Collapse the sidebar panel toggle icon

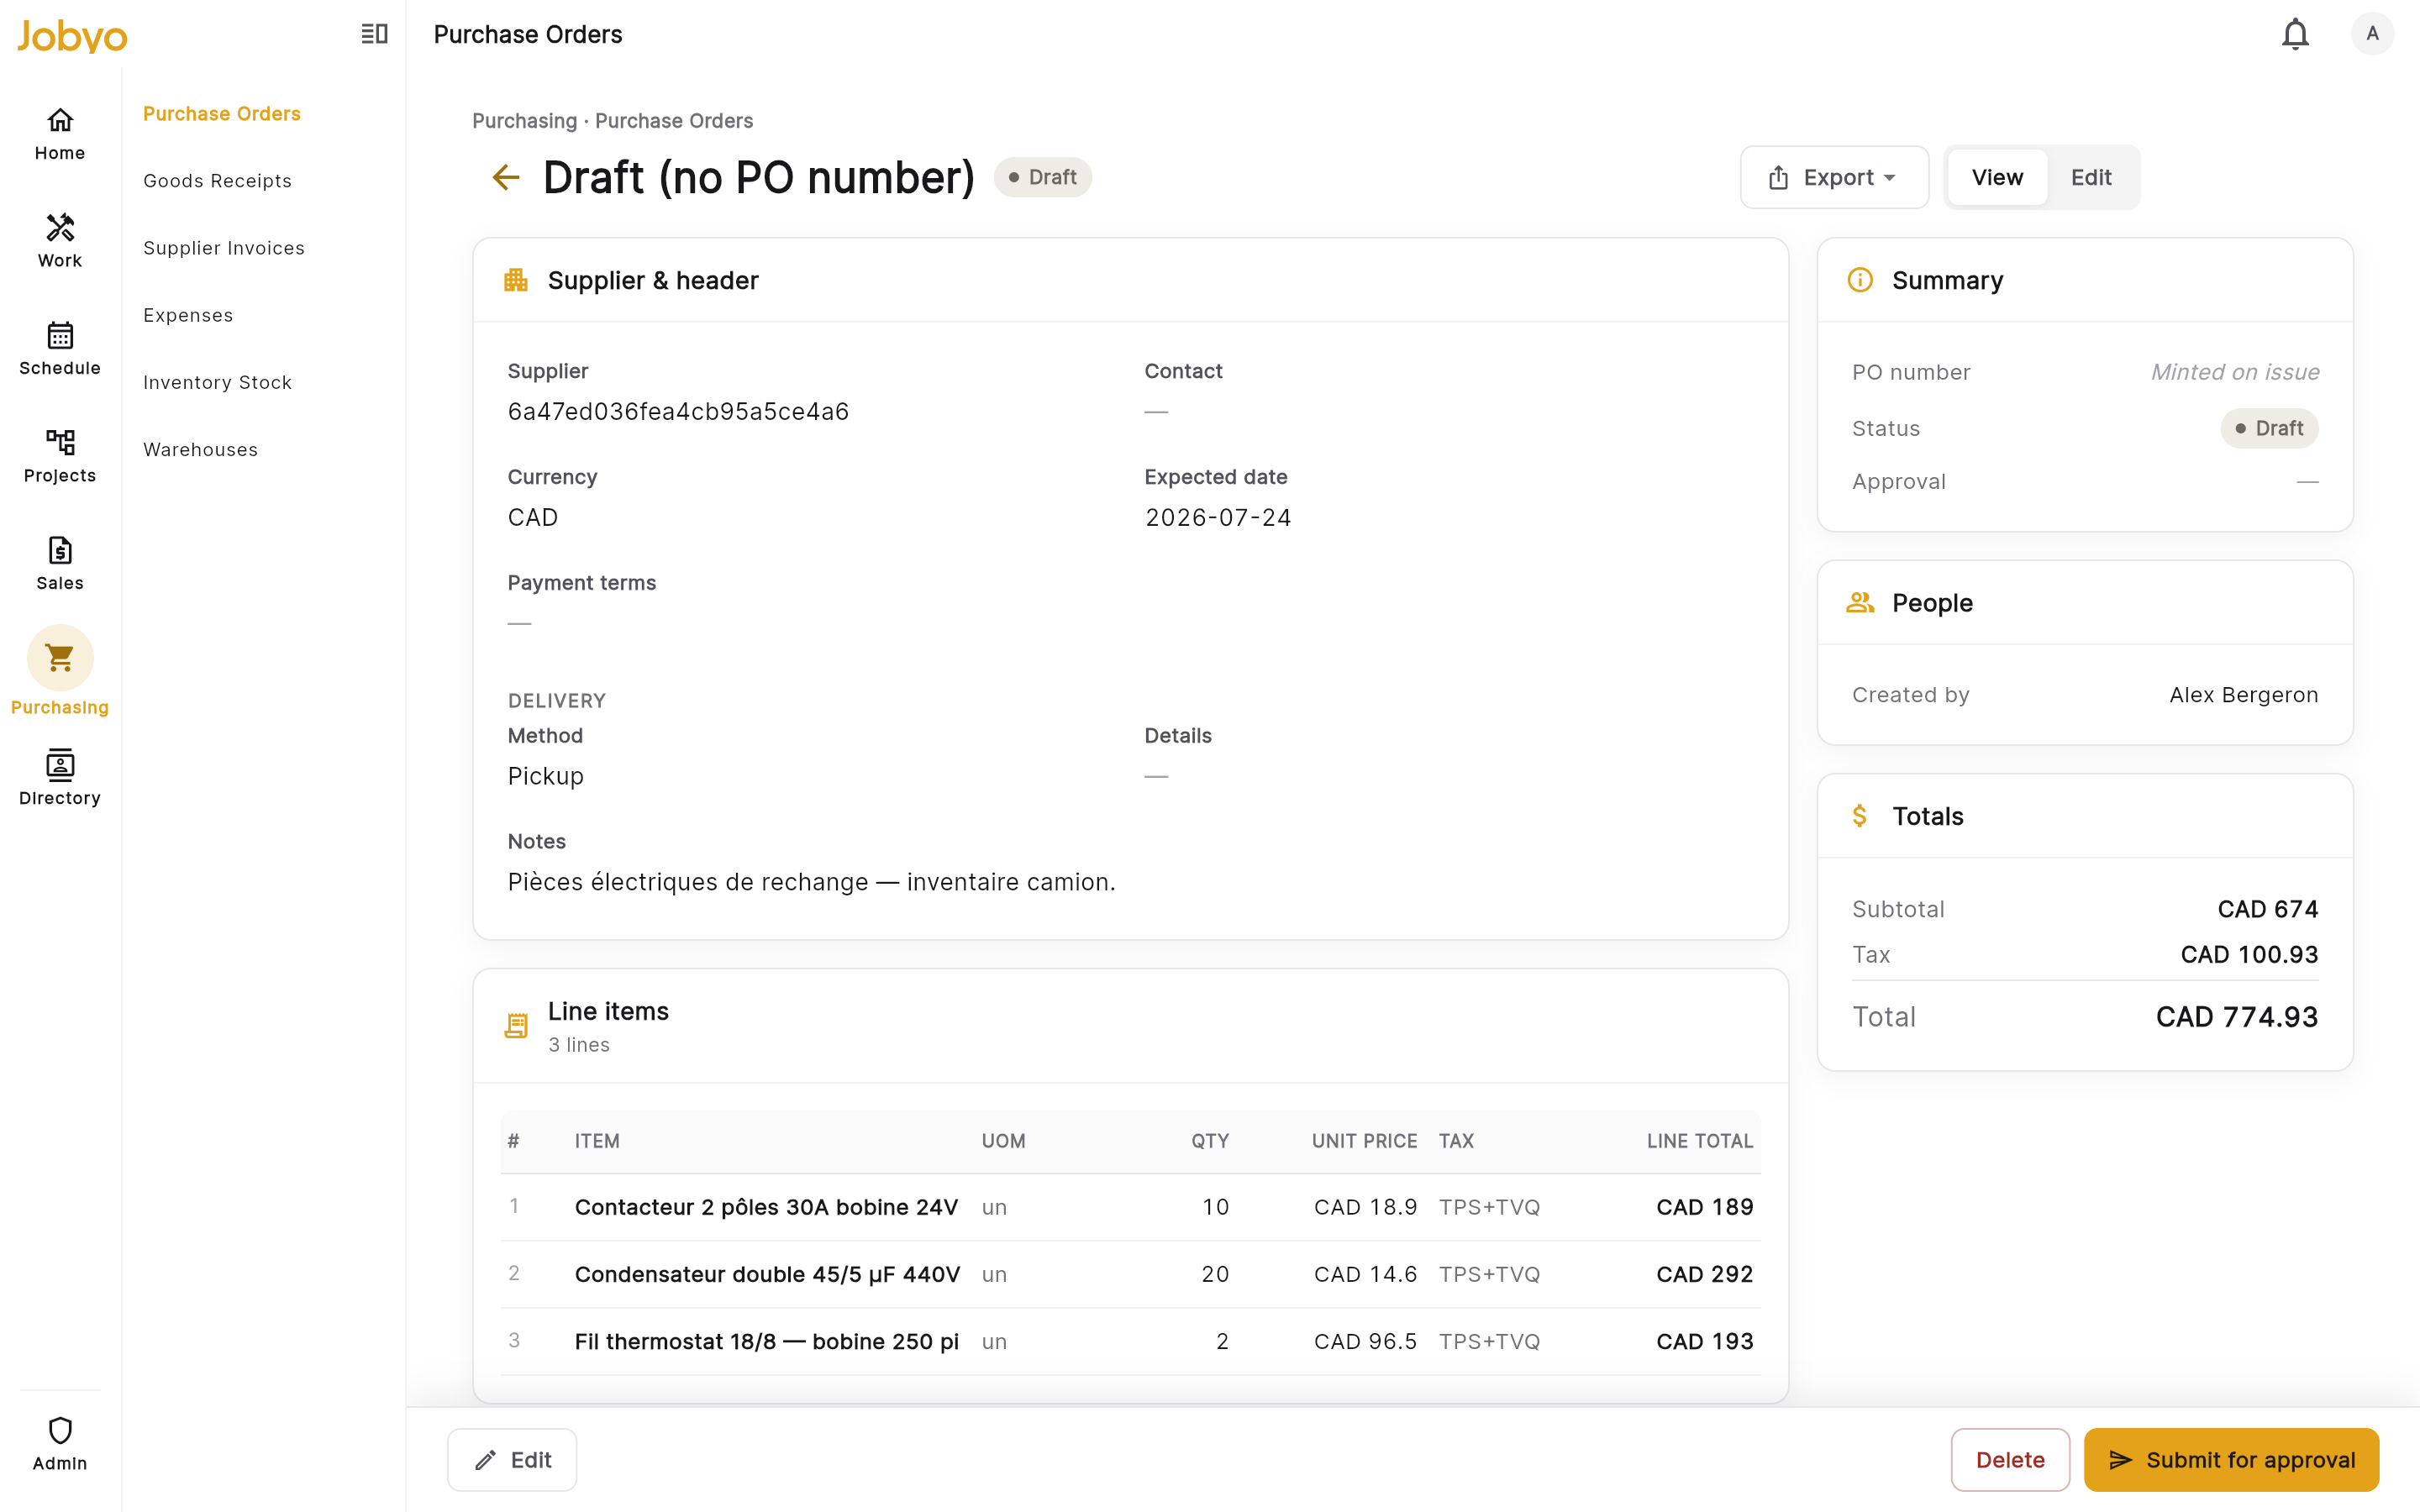tap(374, 34)
